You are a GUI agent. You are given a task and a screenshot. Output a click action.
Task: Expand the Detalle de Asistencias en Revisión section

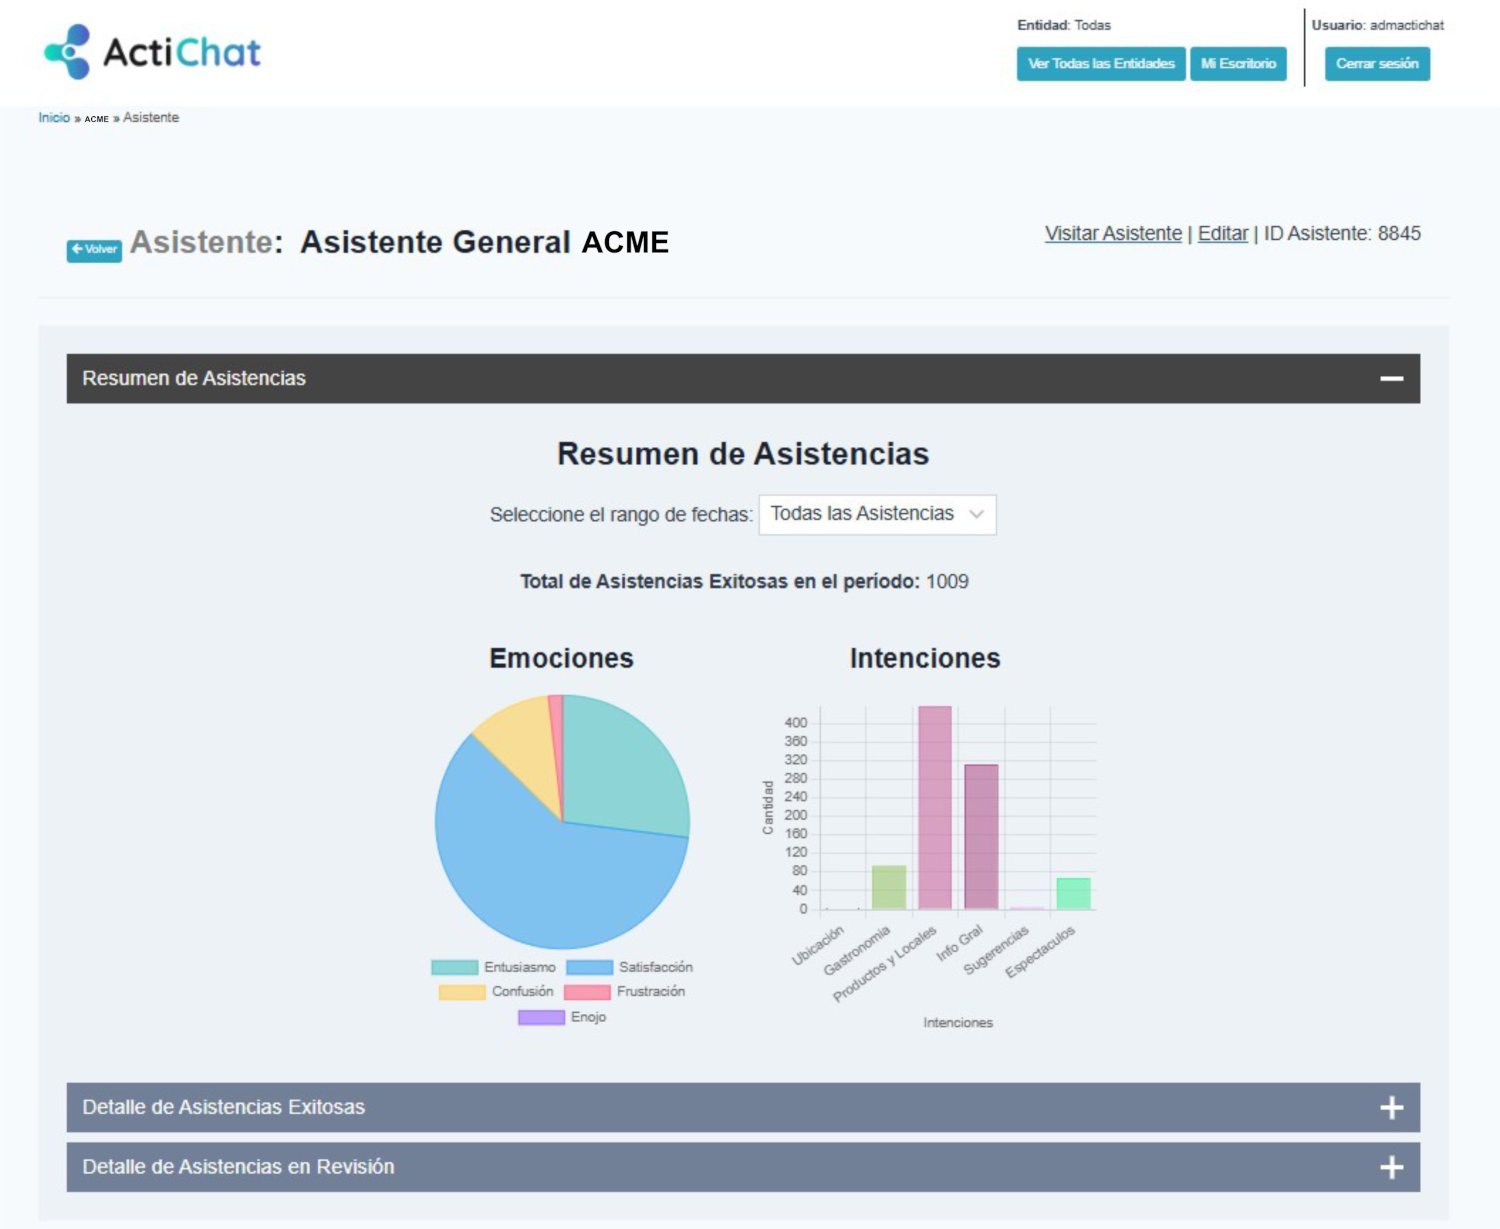(238, 1167)
